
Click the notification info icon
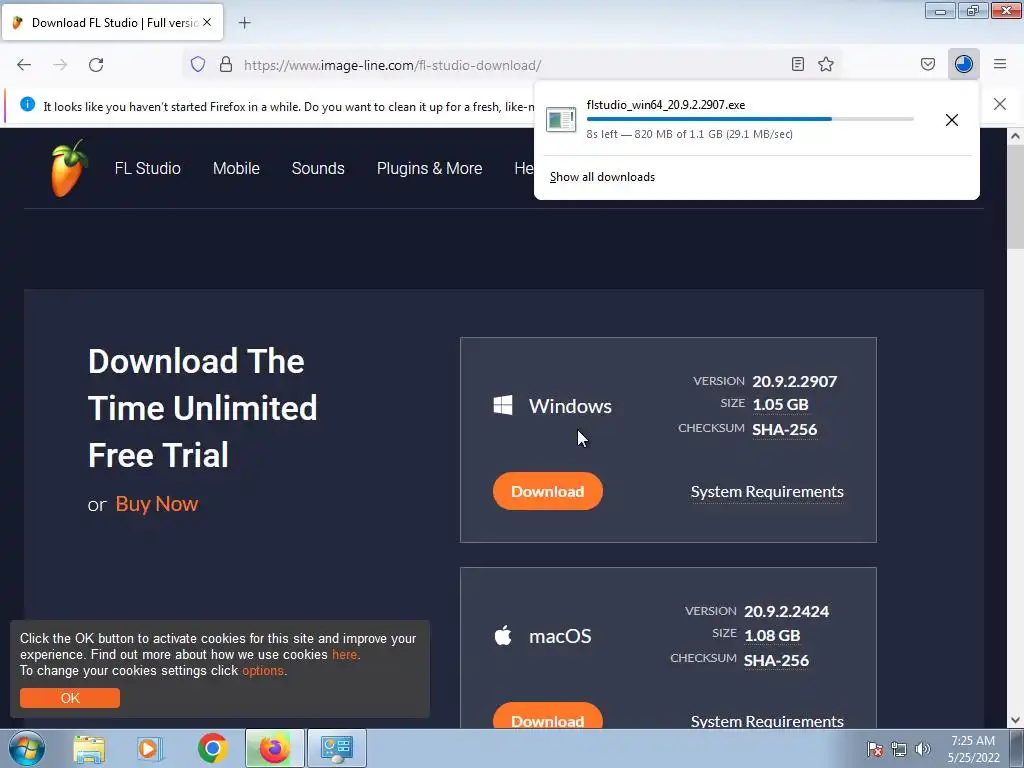tap(27, 104)
